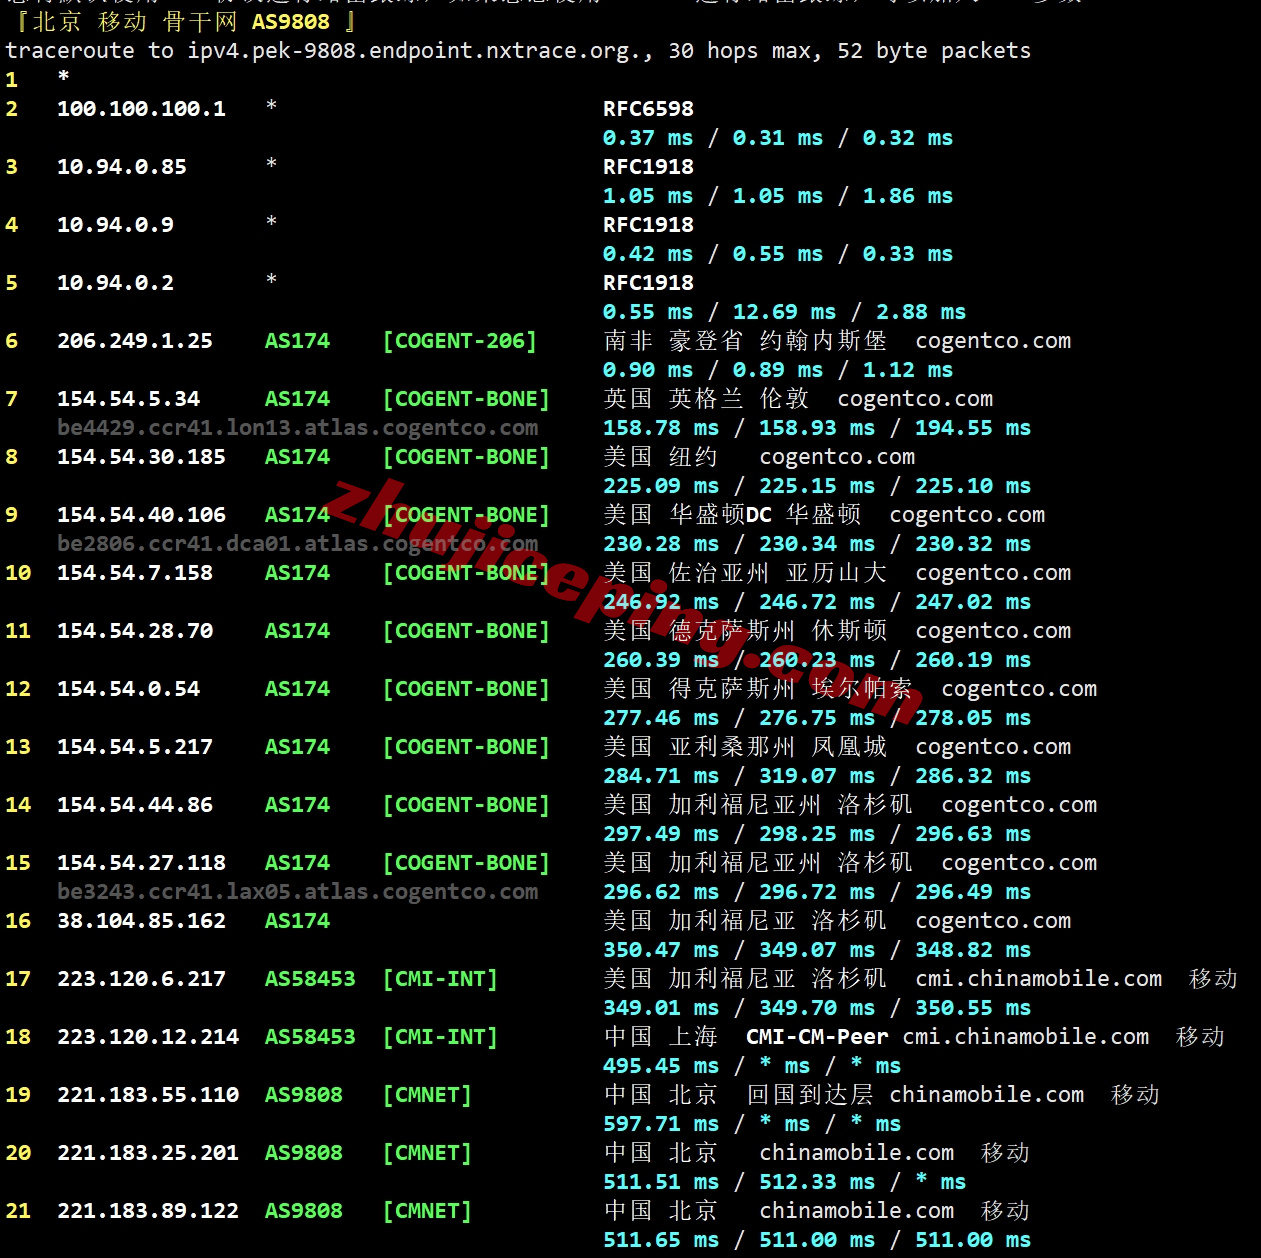Click the "52 byte packets" text

pyautogui.click(x=934, y=51)
